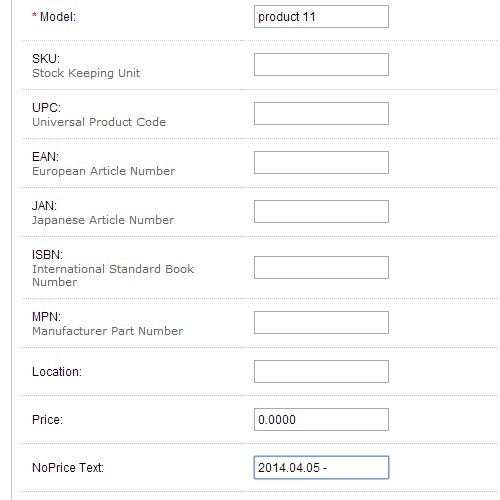The width and height of the screenshot is (500, 500).
Task: Activate the MPN input box
Action: pos(321,322)
